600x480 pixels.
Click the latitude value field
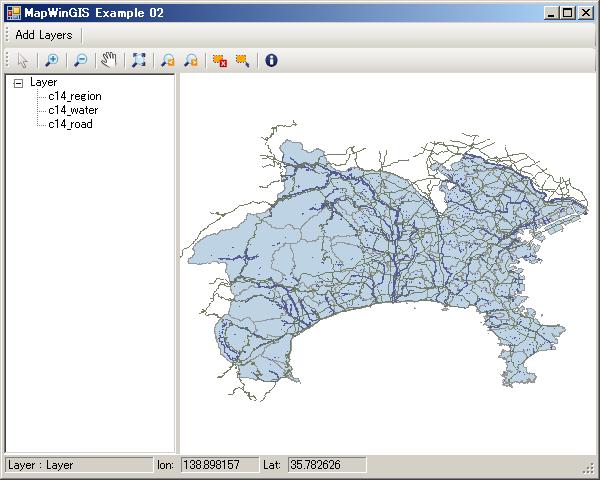point(326,465)
